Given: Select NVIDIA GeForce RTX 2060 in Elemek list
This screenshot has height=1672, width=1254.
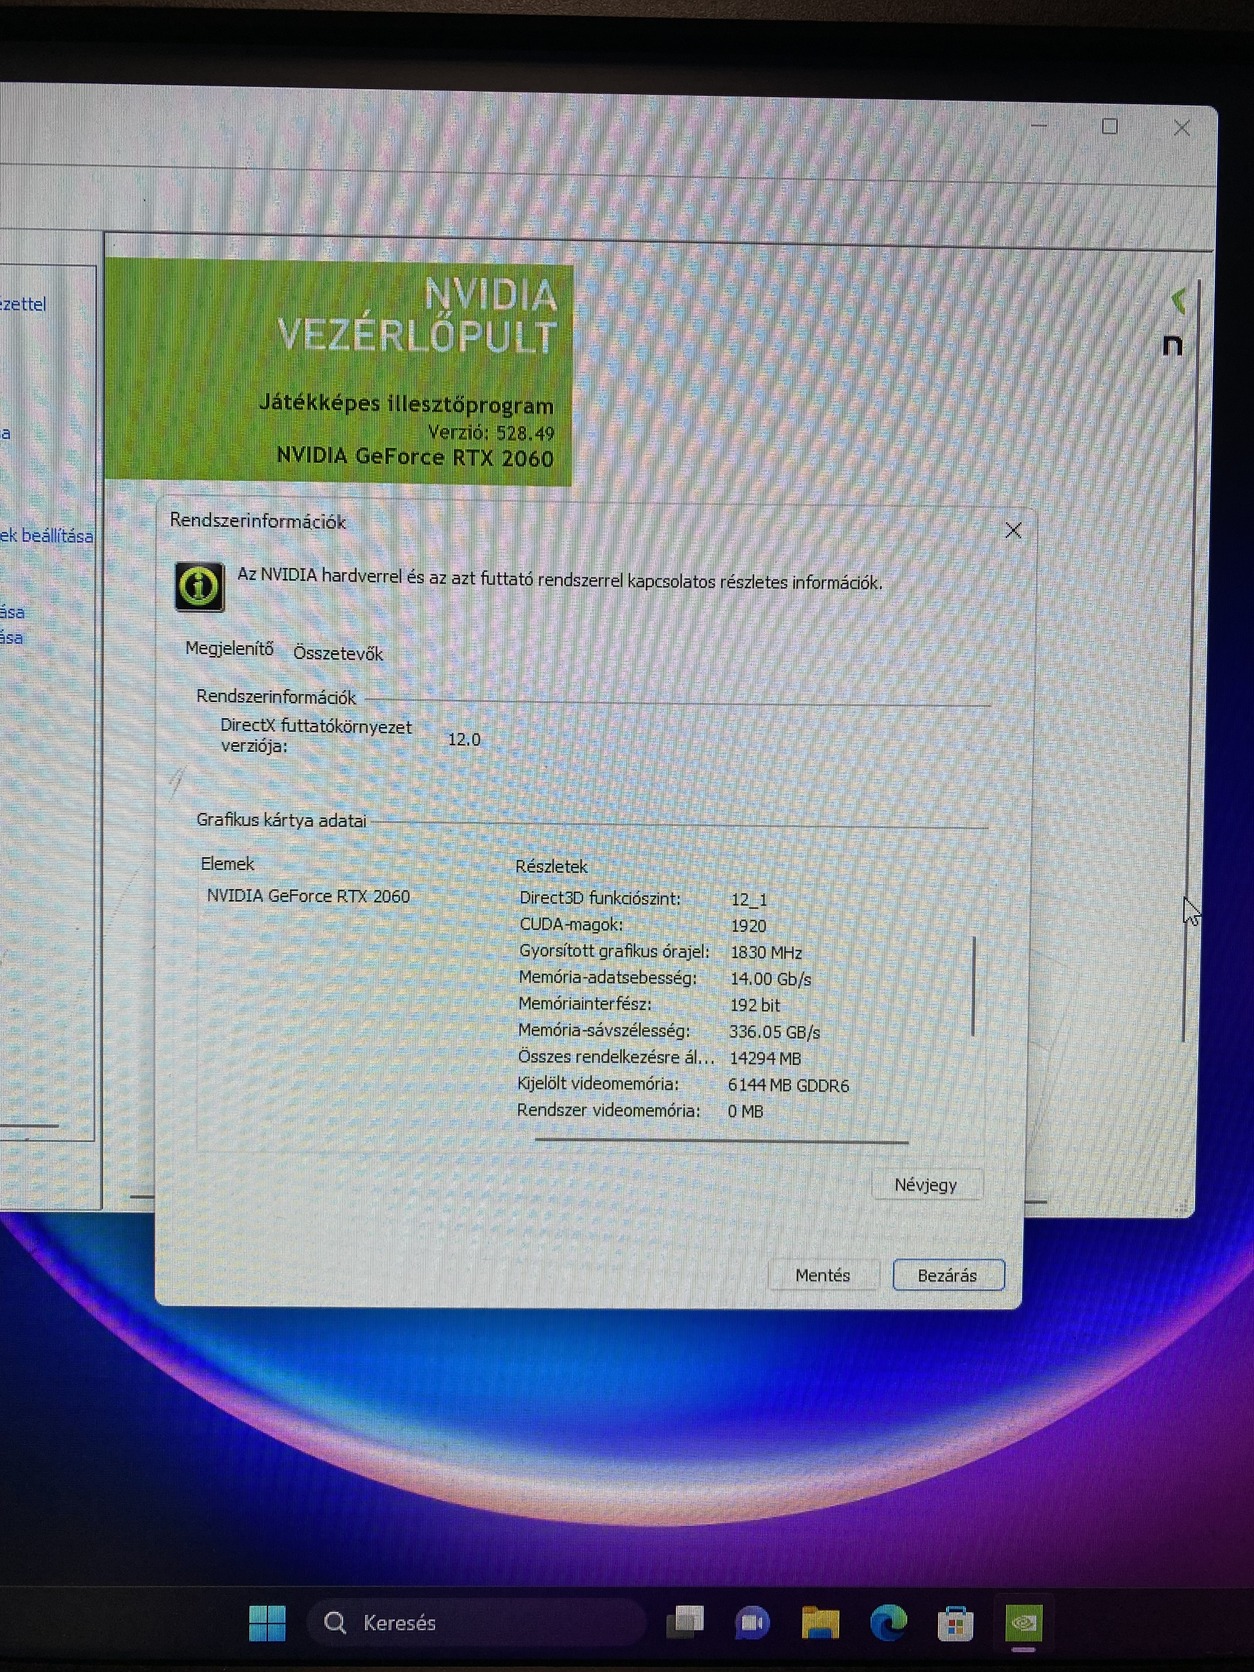Looking at the screenshot, I should [x=308, y=896].
